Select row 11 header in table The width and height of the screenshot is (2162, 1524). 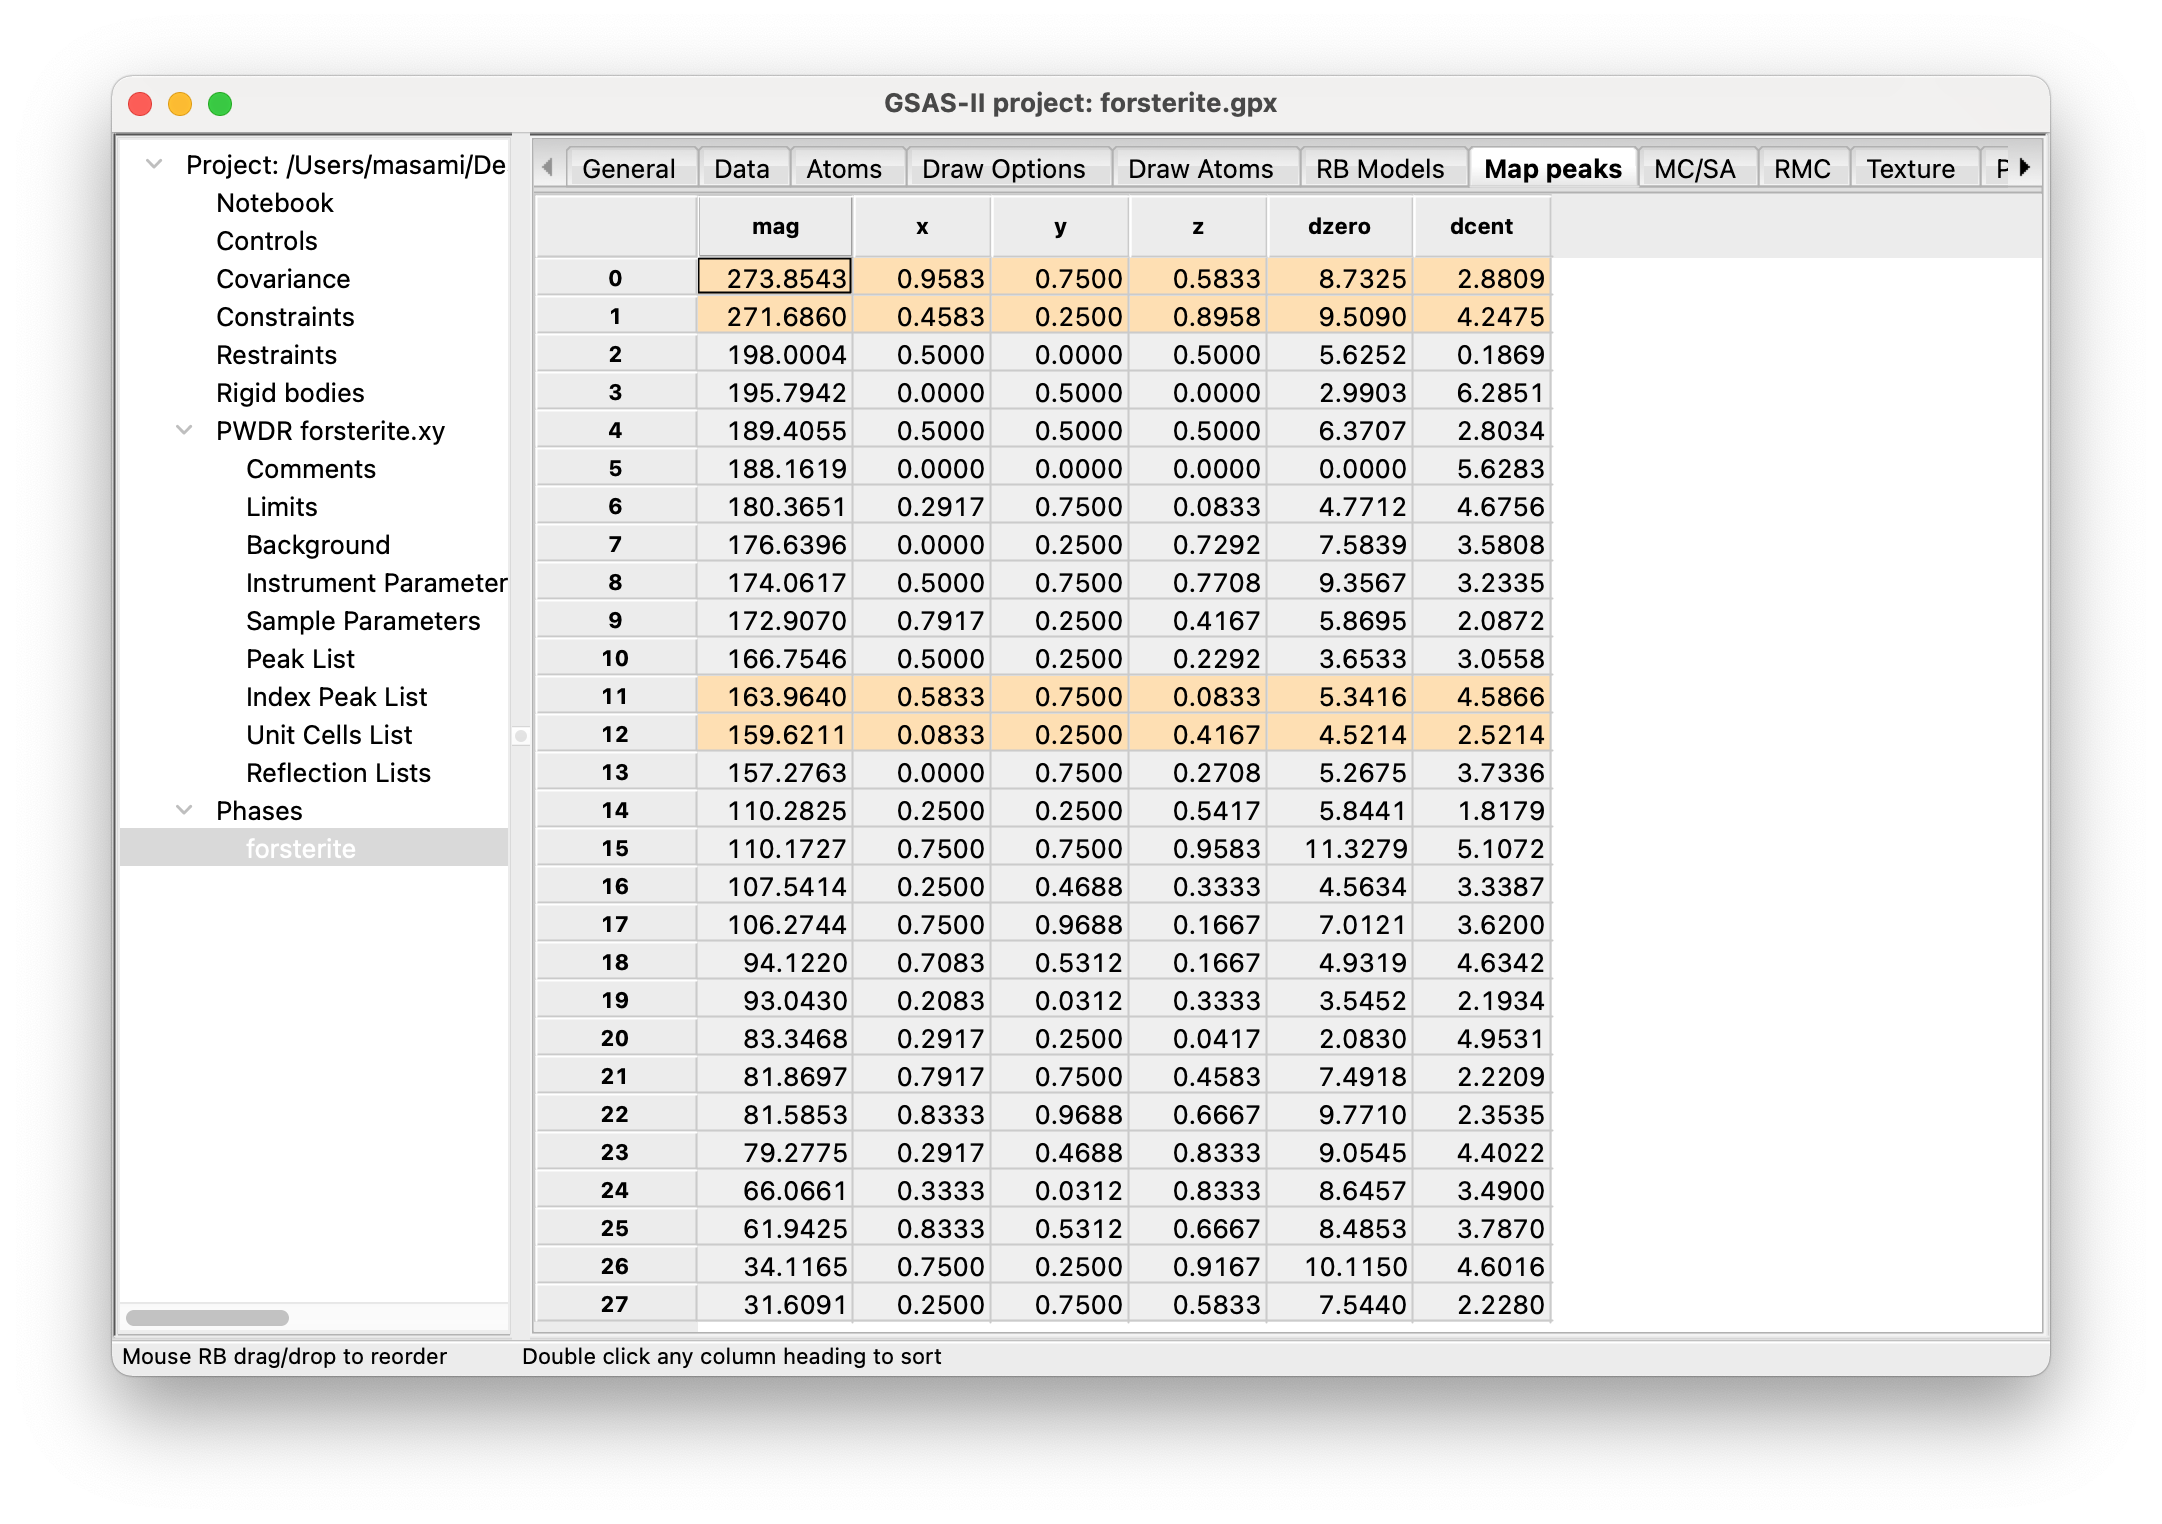coord(615,696)
